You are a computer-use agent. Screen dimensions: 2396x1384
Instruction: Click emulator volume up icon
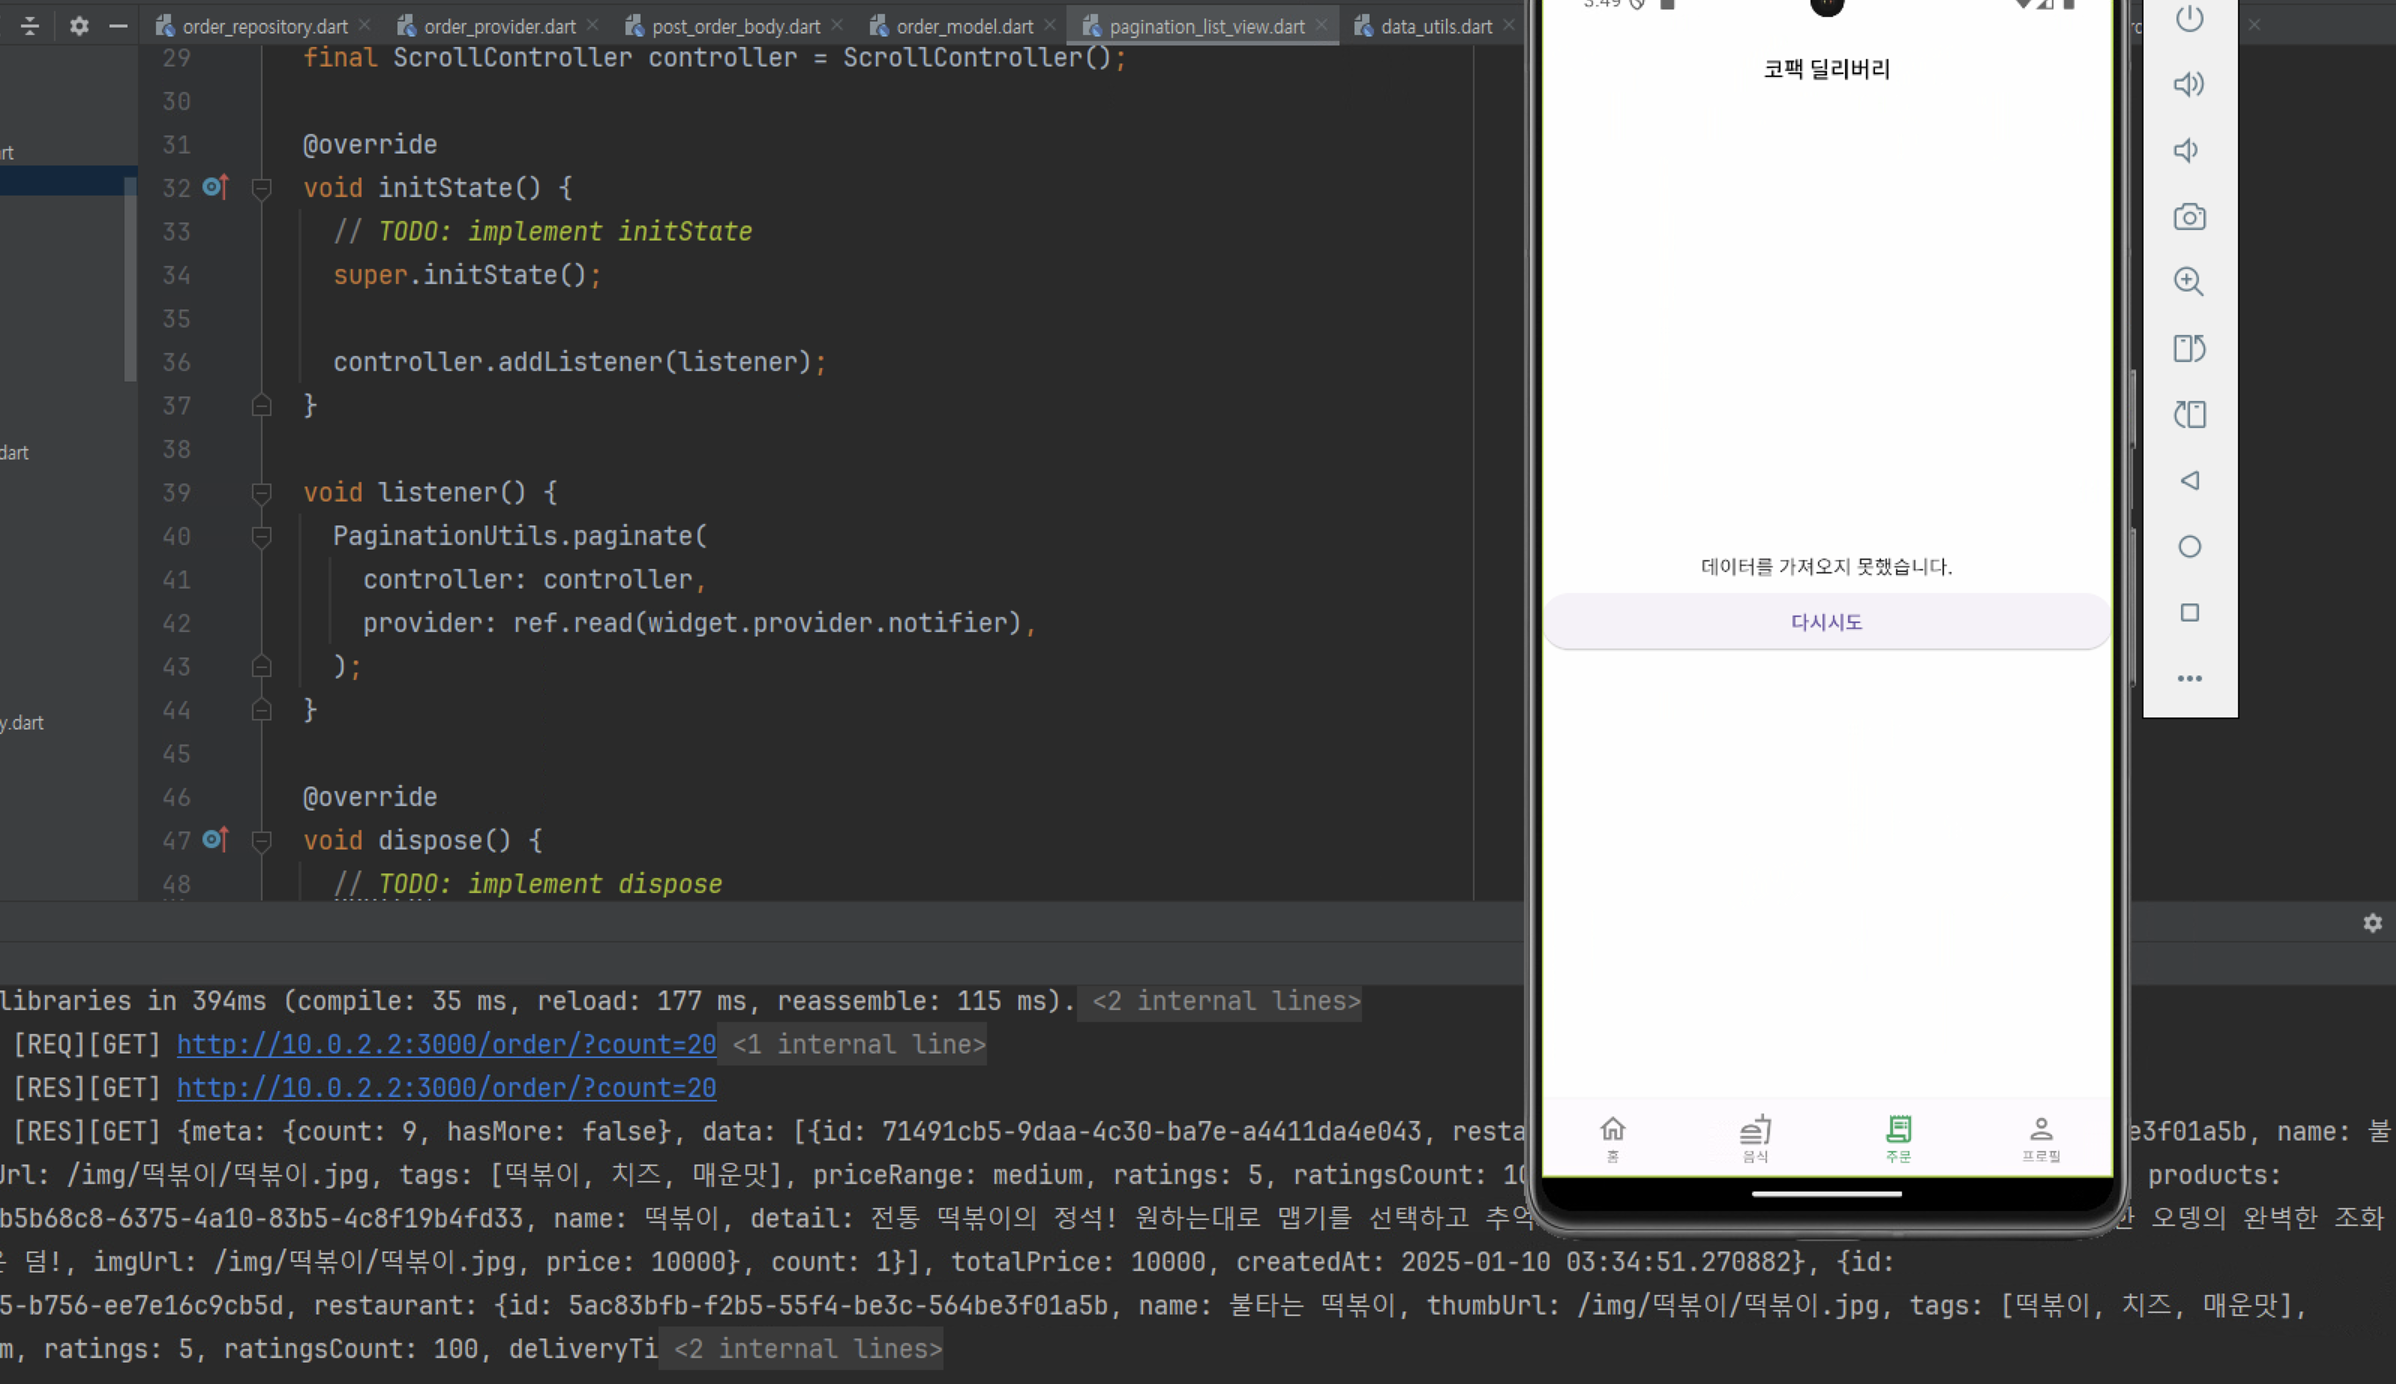tap(2189, 84)
